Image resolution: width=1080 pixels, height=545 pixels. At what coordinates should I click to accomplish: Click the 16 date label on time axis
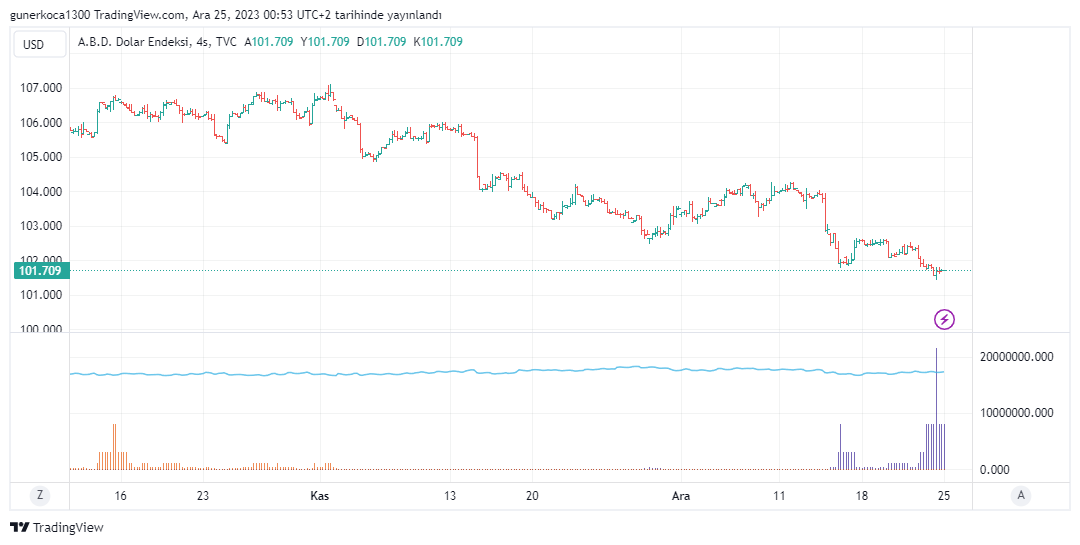coord(121,496)
